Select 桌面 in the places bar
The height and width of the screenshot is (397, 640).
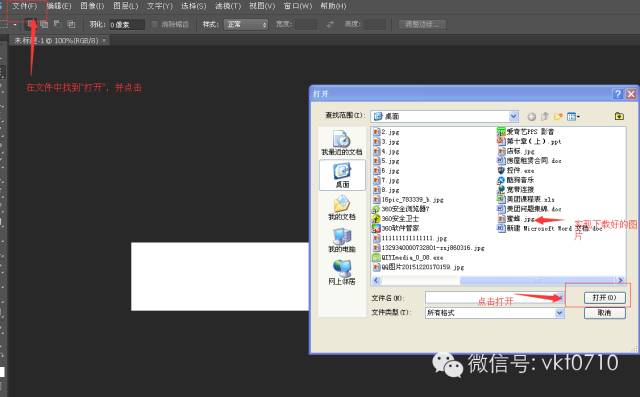342,175
